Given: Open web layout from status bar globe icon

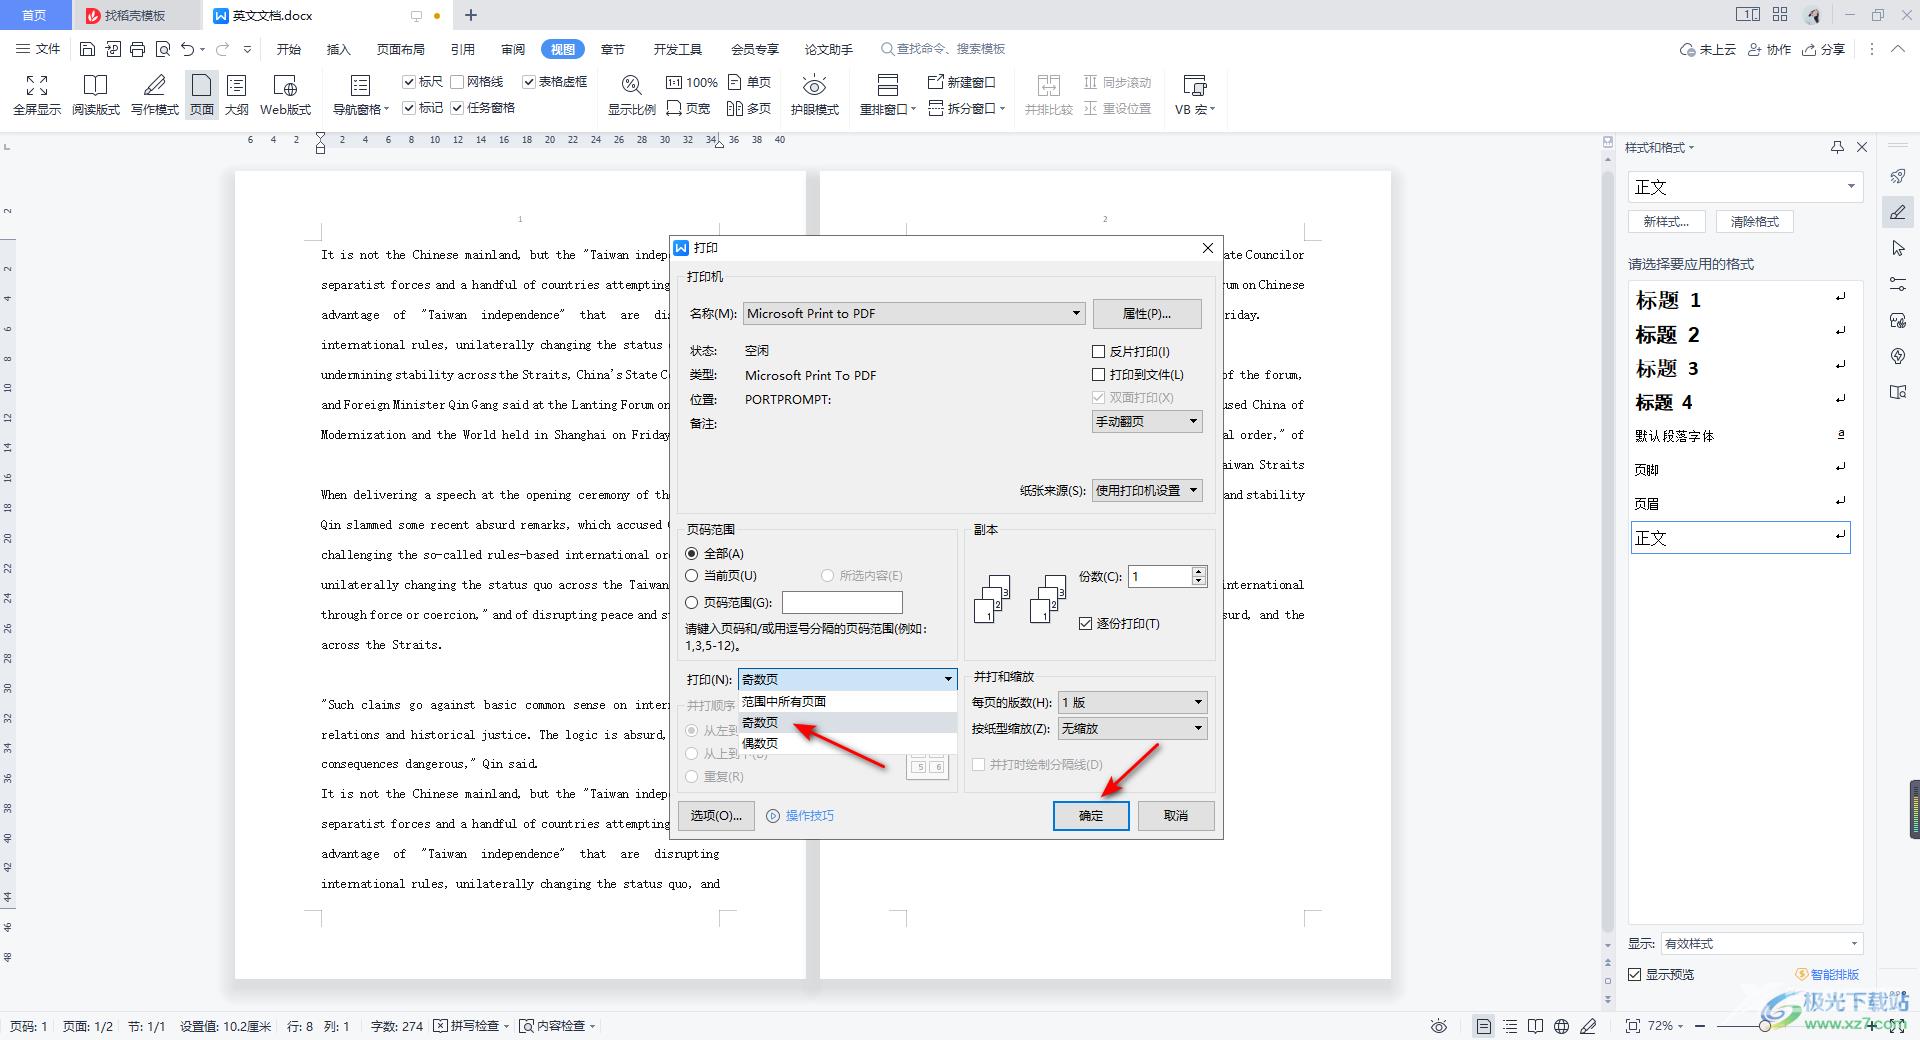Looking at the screenshot, I should pyautogui.click(x=1561, y=1026).
